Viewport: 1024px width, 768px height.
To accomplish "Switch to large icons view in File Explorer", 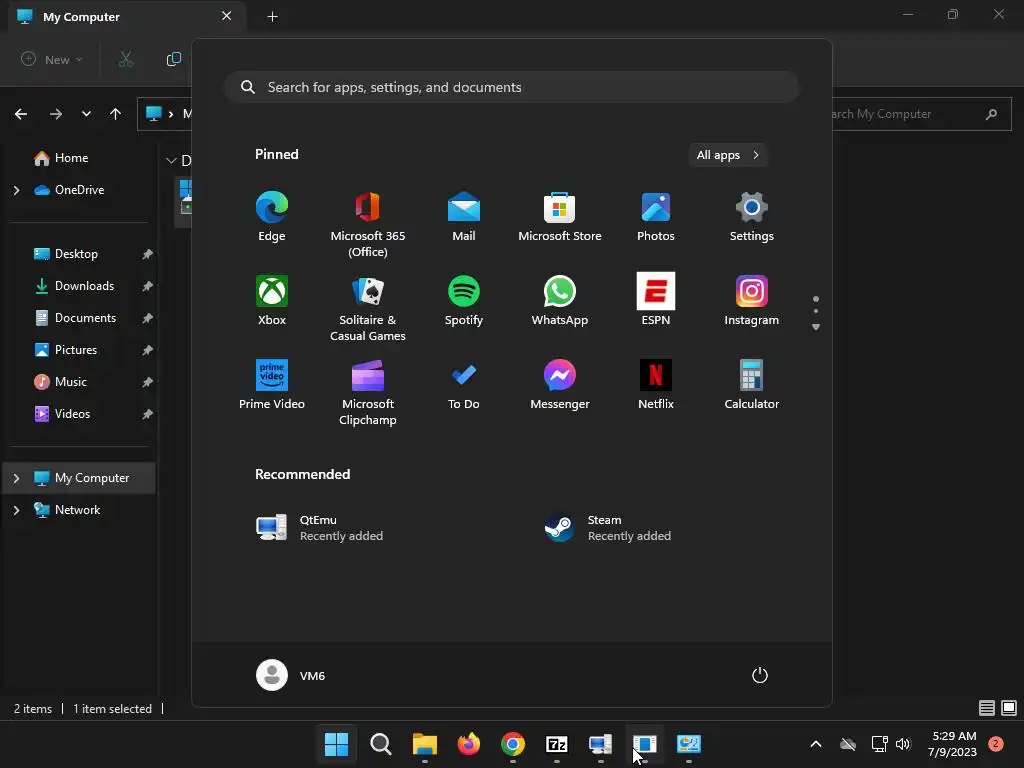I will pyautogui.click(x=1009, y=708).
